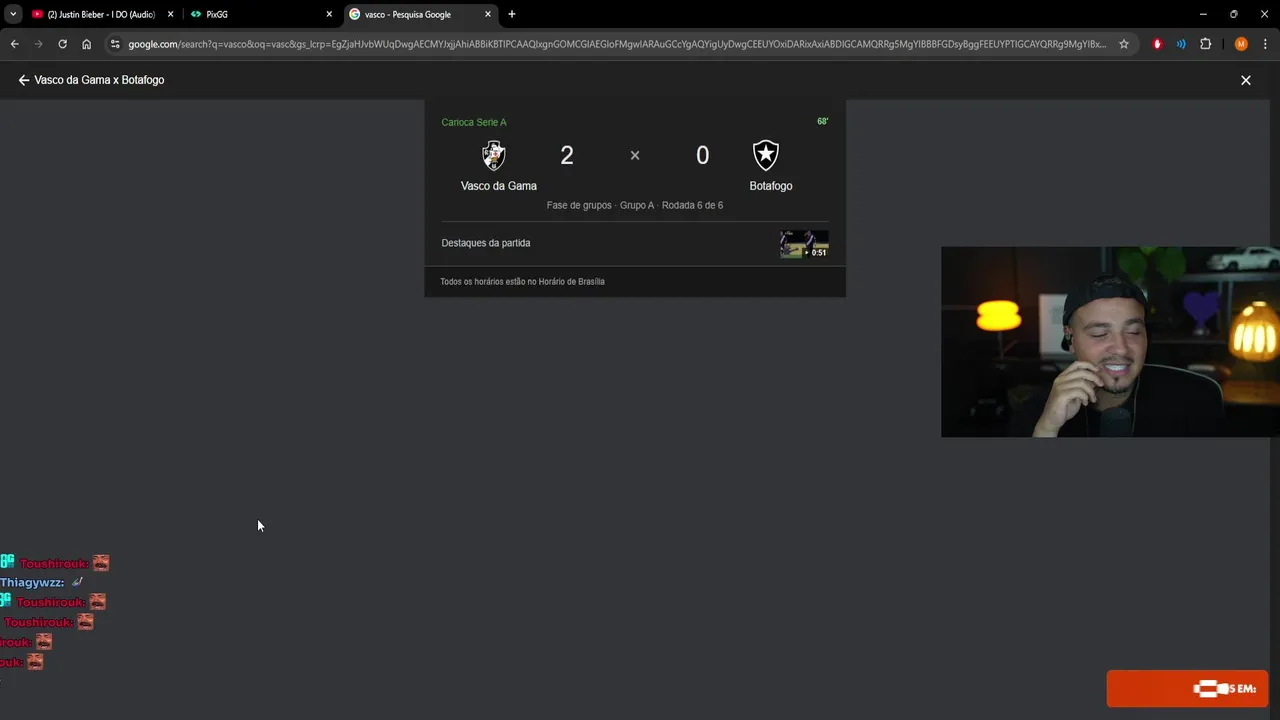Reload the current page
Screen dimensions: 1280x720
tap(62, 44)
